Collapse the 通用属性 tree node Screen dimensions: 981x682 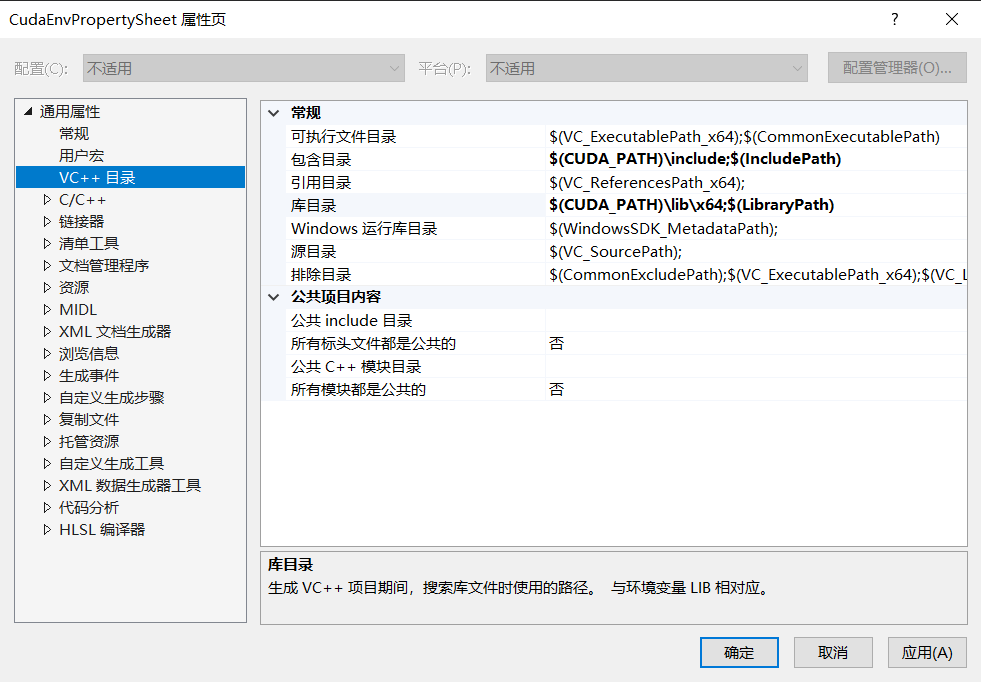click(28, 111)
